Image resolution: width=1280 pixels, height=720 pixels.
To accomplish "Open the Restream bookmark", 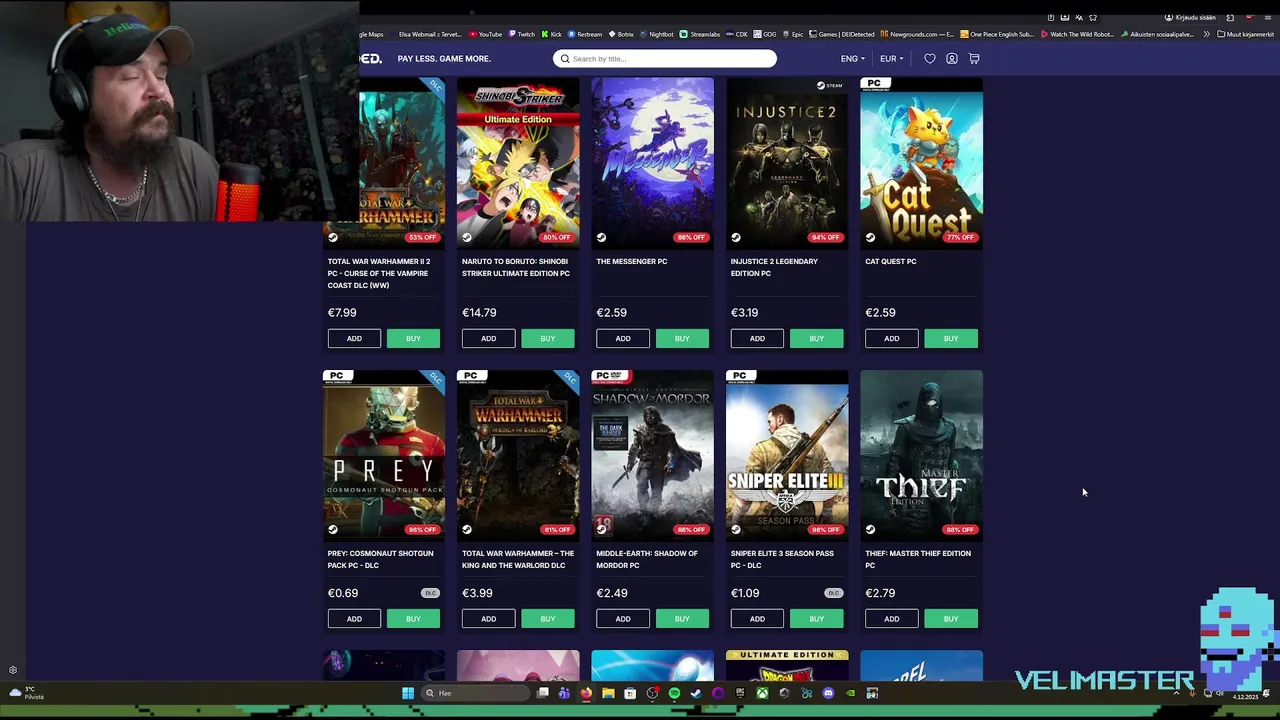I will tap(585, 34).
